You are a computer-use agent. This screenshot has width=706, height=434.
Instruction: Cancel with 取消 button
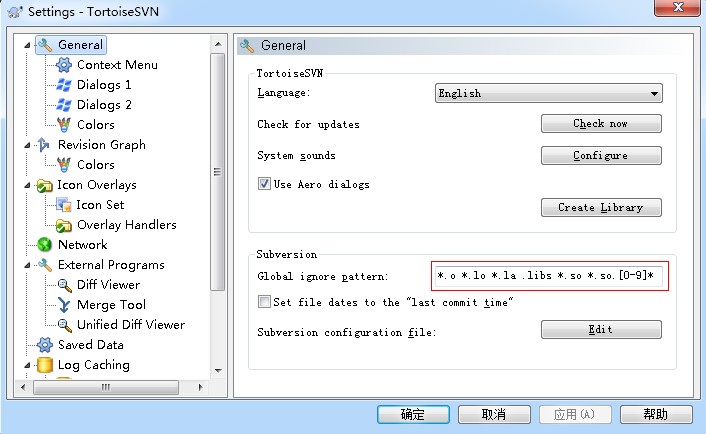[x=494, y=415]
